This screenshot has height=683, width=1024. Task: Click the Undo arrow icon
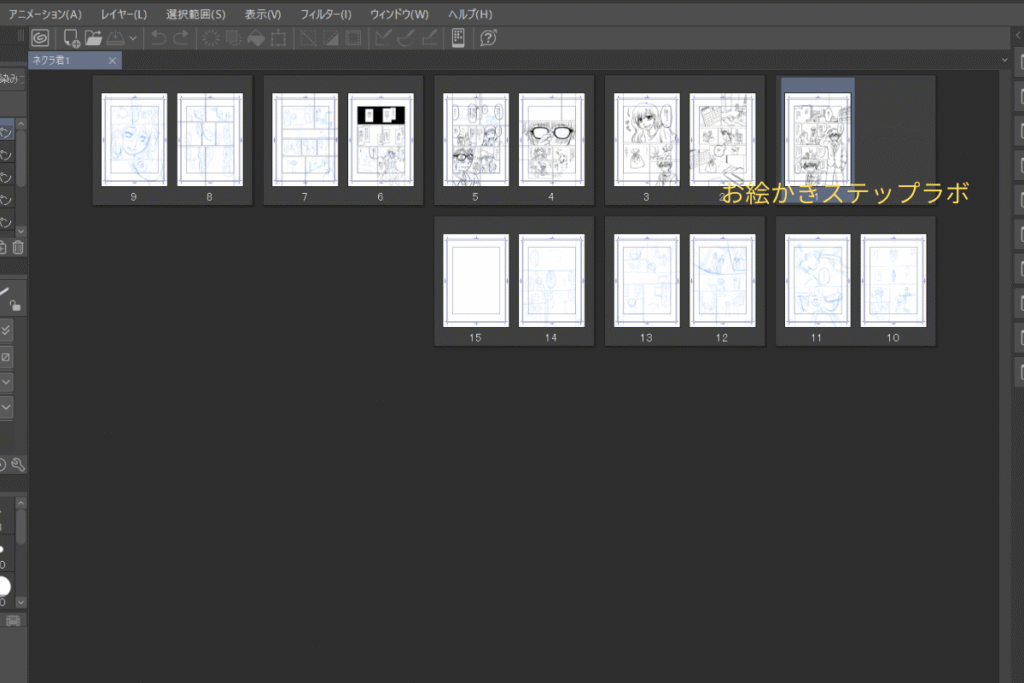(x=159, y=38)
